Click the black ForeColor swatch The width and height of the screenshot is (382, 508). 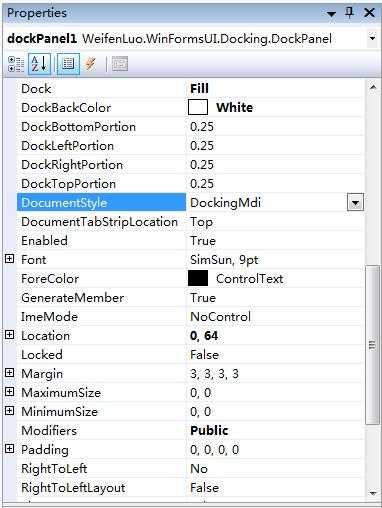198,278
